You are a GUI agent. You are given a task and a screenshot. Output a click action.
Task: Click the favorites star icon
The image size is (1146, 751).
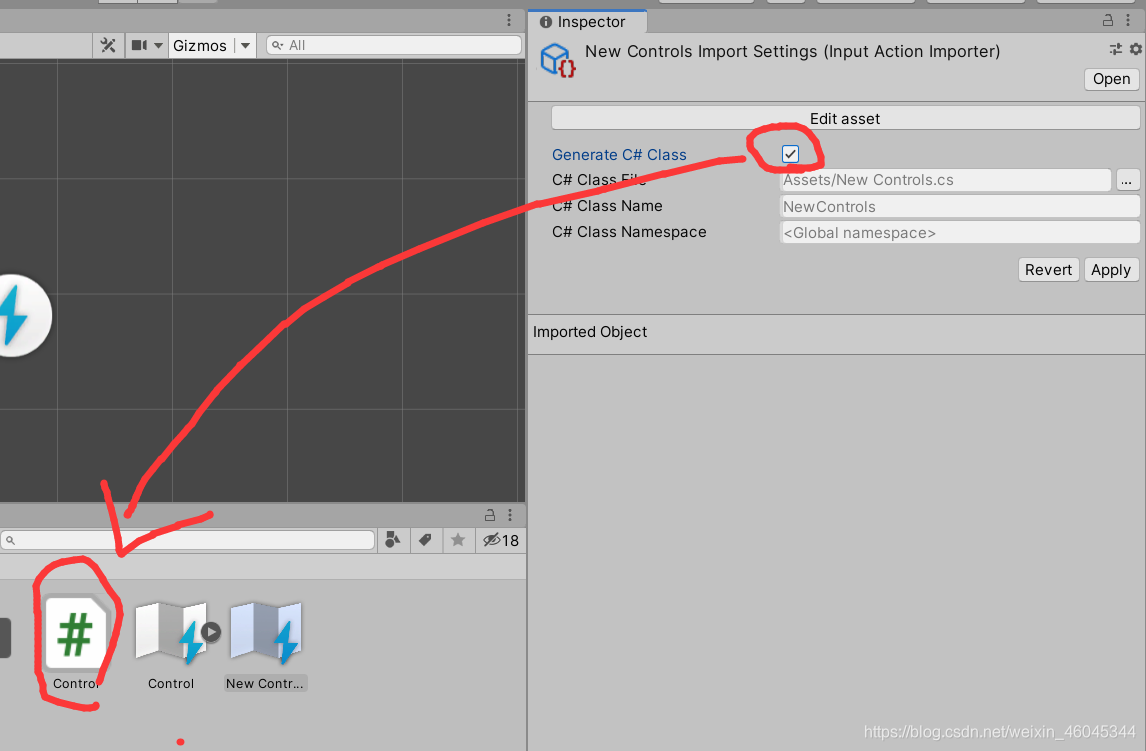458,540
